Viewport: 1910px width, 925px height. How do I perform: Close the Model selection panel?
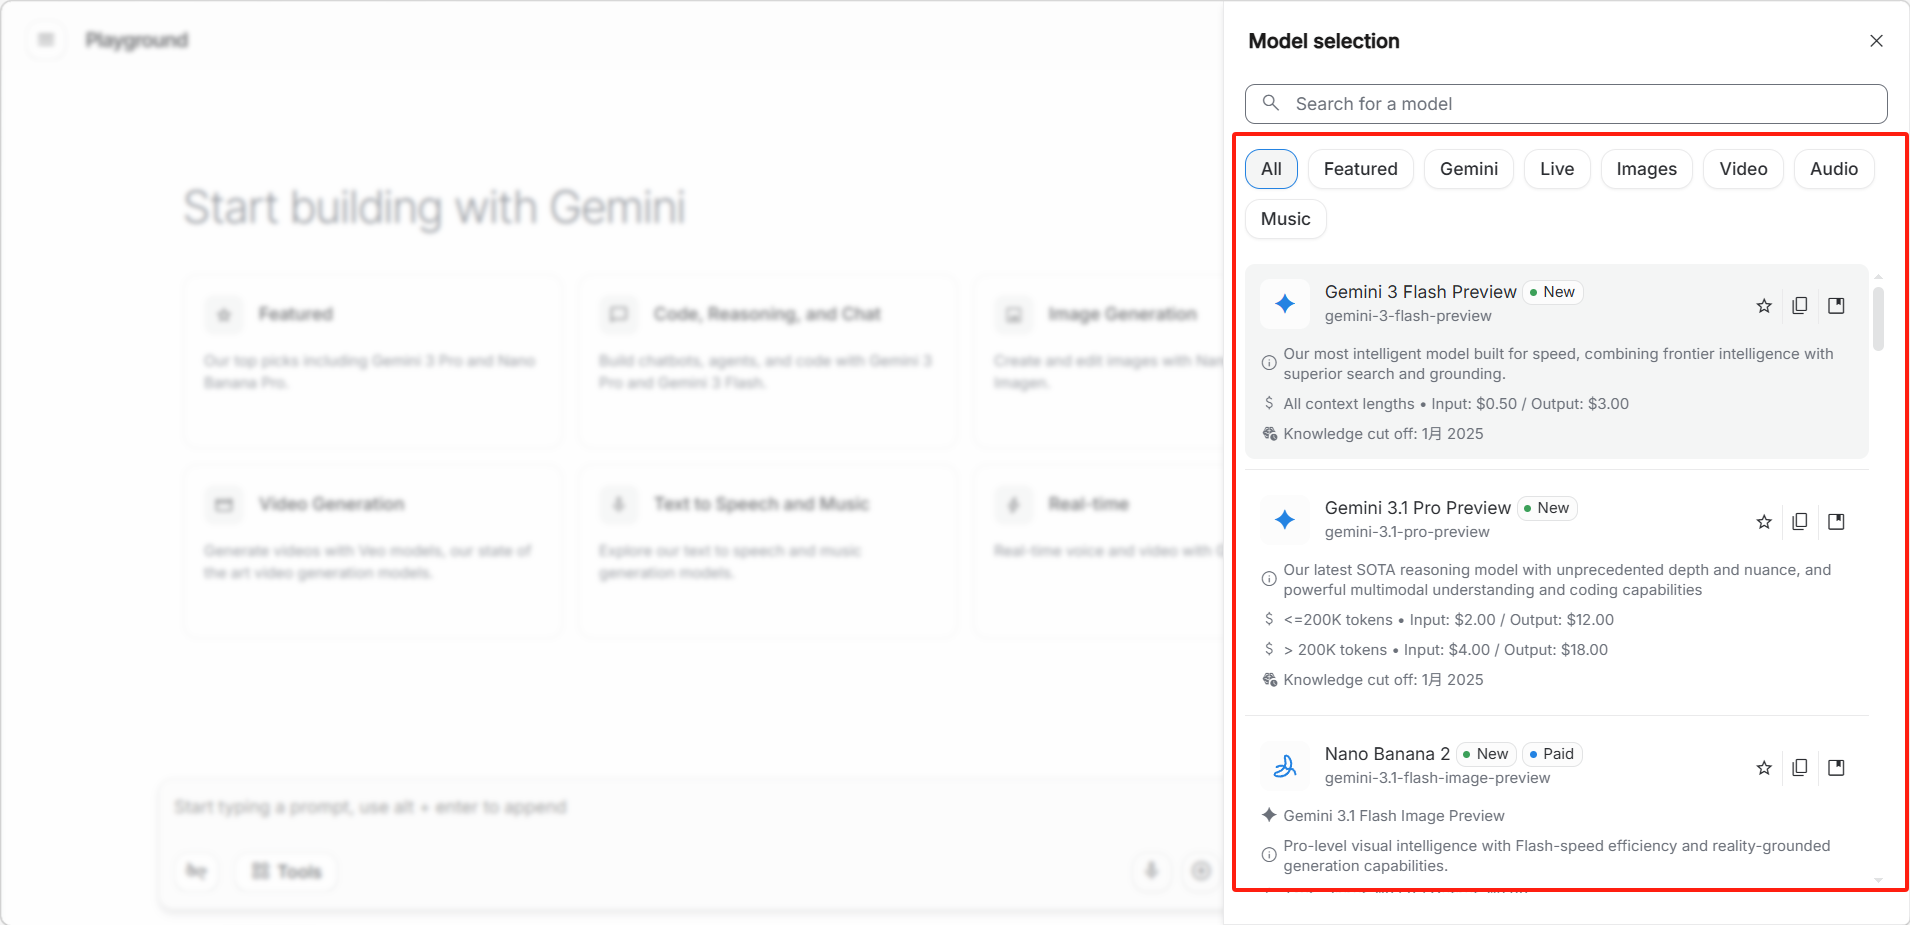[1876, 41]
